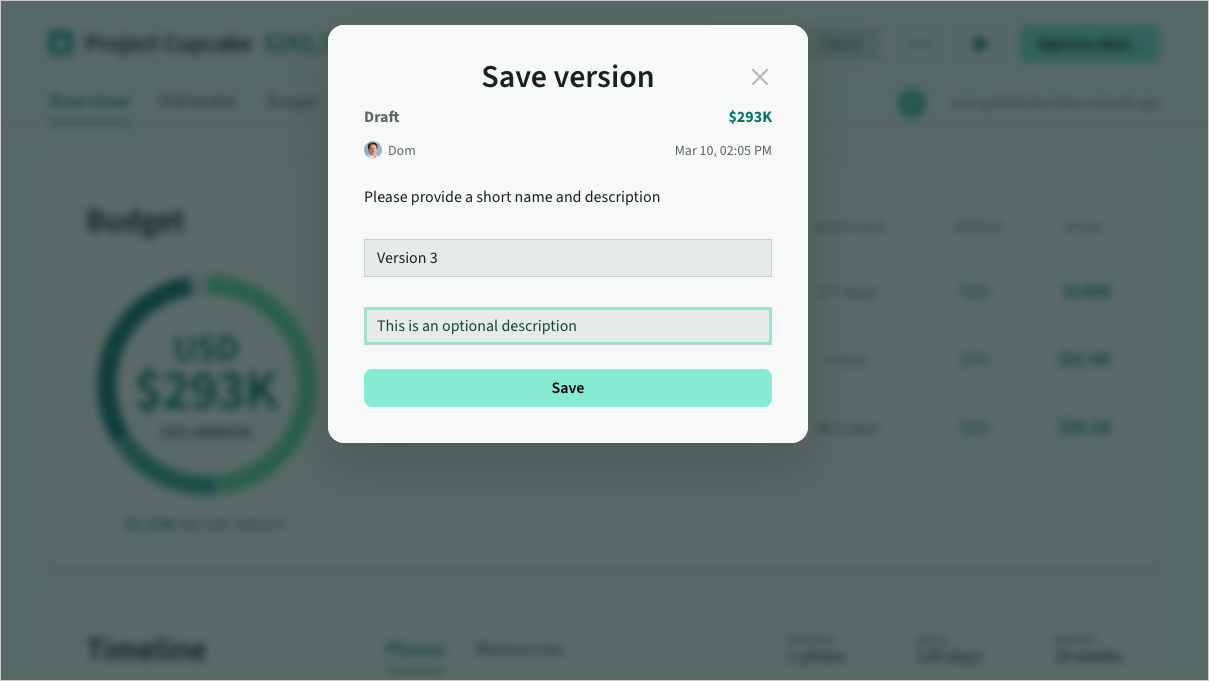Select the Phases tab in Timeline
Screen dimensions: 1209x681
click(x=415, y=649)
